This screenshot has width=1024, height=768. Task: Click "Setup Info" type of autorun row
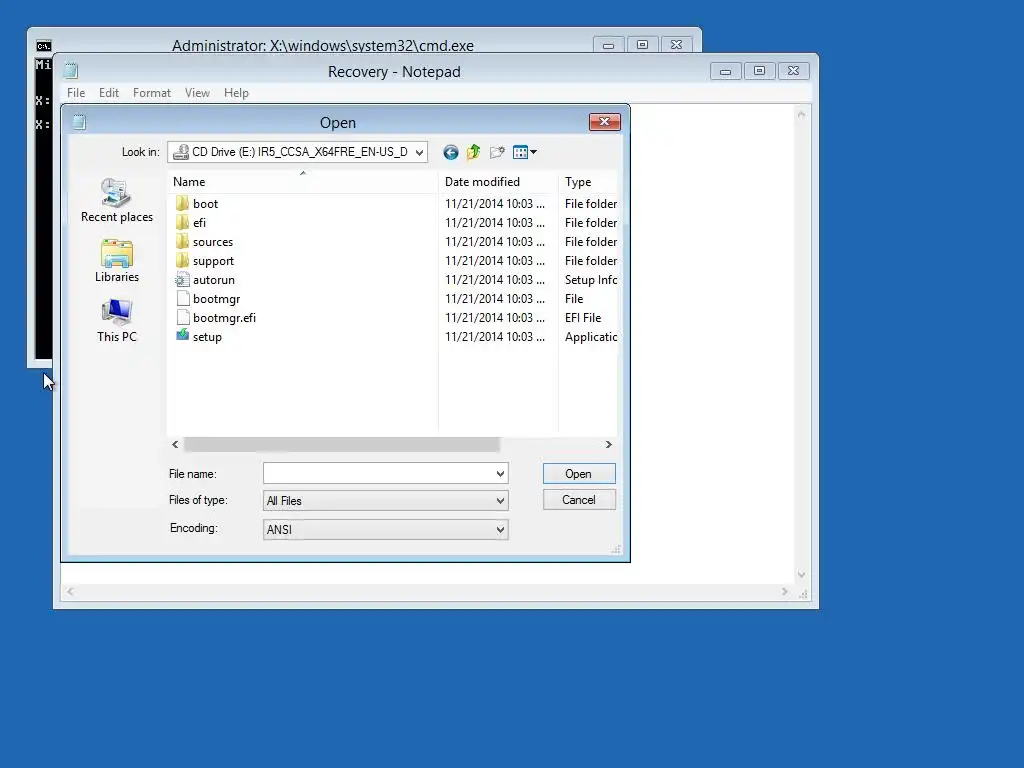tap(590, 280)
